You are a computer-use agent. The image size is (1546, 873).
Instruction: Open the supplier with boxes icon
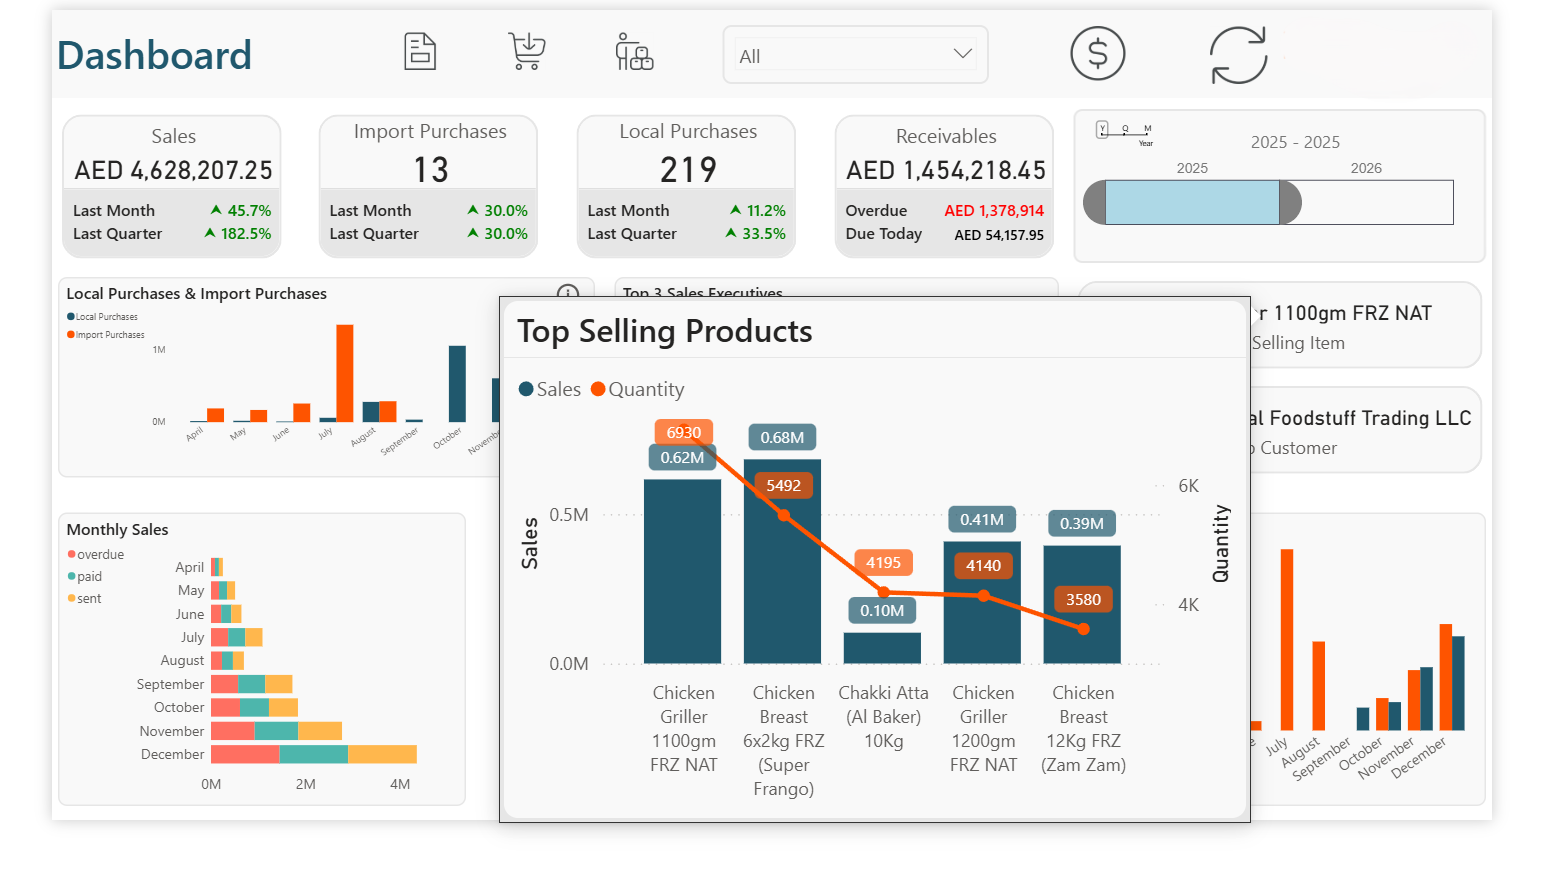(x=634, y=52)
